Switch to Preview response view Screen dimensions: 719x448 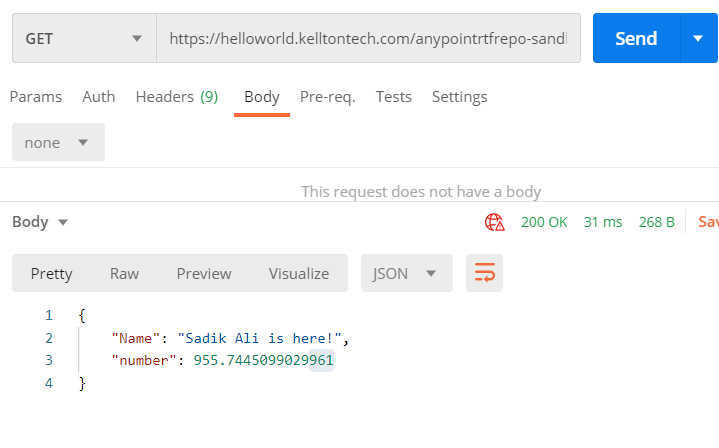tap(204, 273)
